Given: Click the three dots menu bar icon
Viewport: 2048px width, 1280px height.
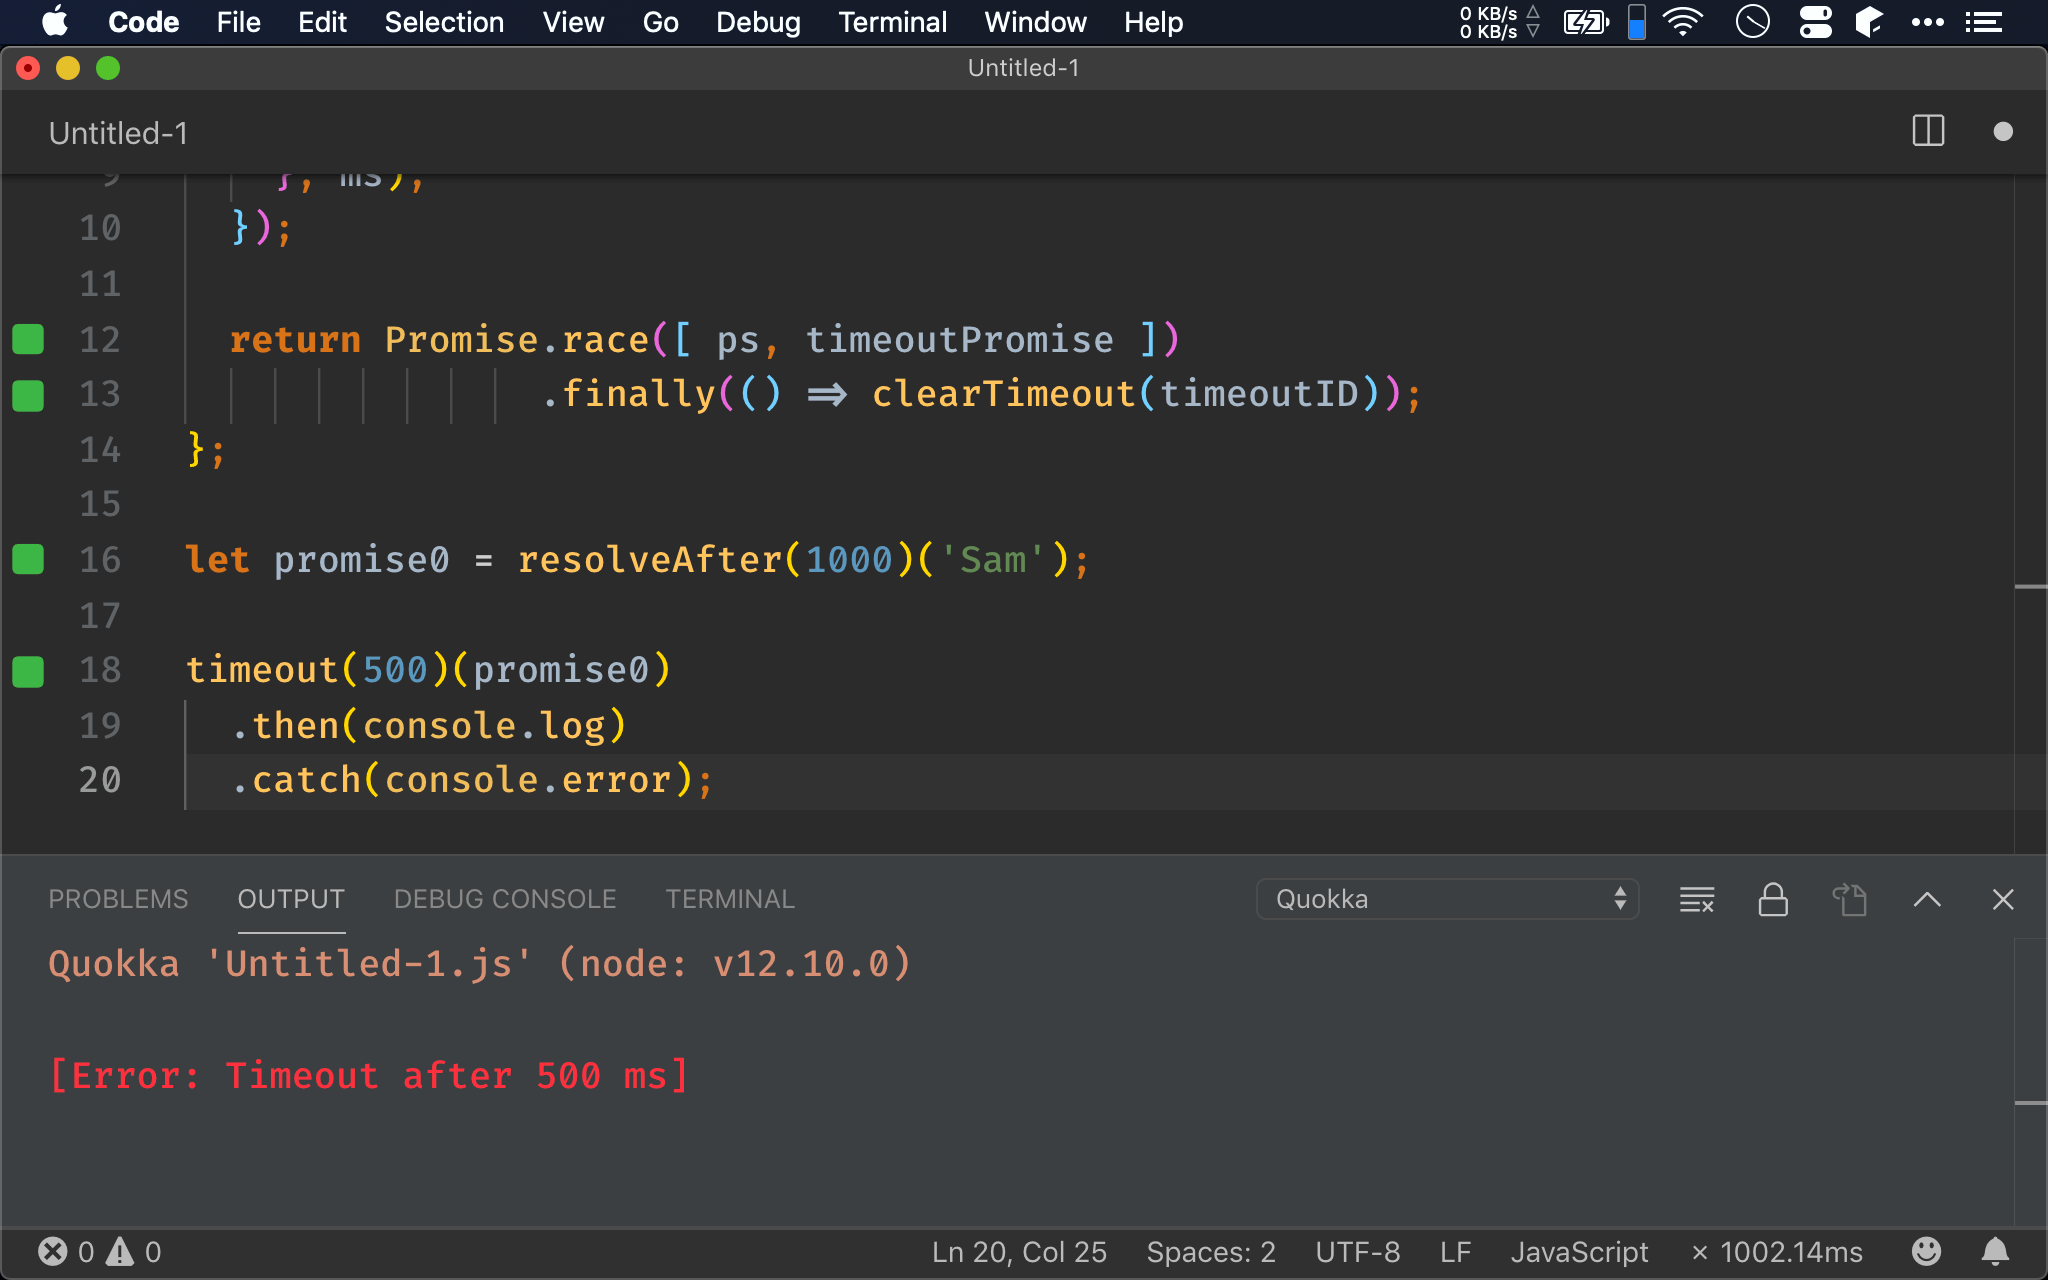Looking at the screenshot, I should [1927, 22].
